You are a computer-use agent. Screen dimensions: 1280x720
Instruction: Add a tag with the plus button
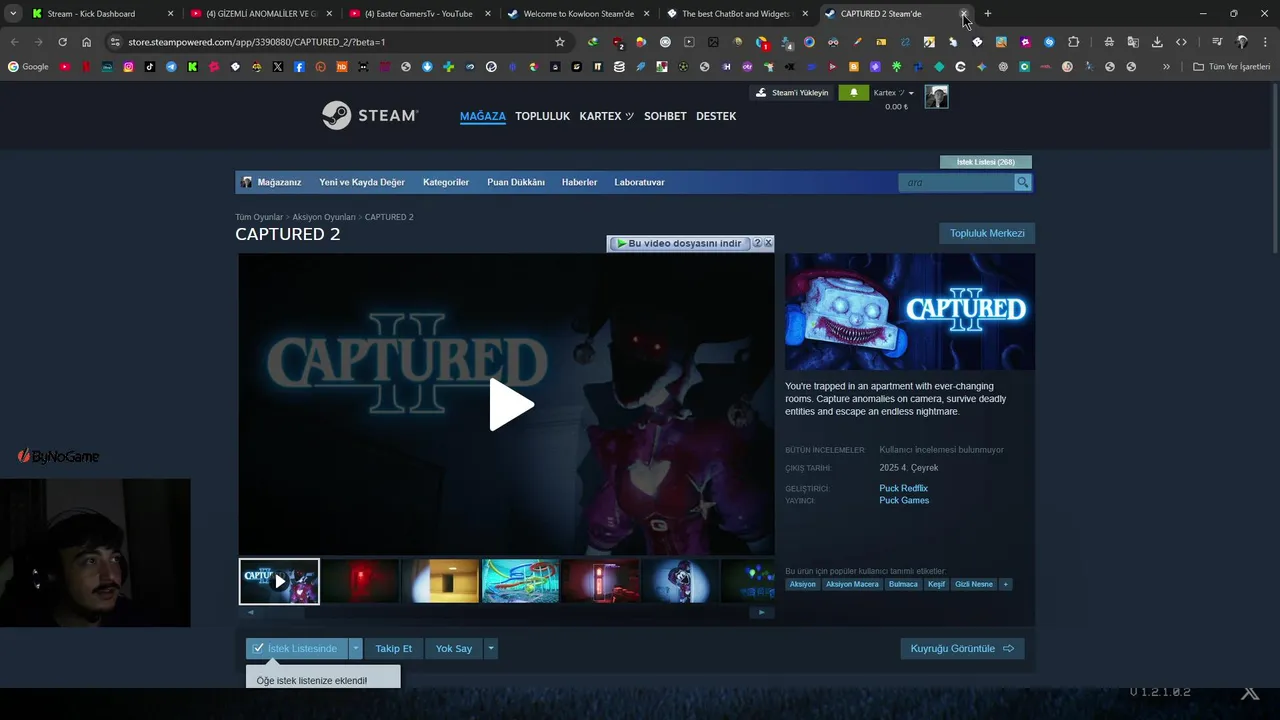pyautogui.click(x=1005, y=584)
